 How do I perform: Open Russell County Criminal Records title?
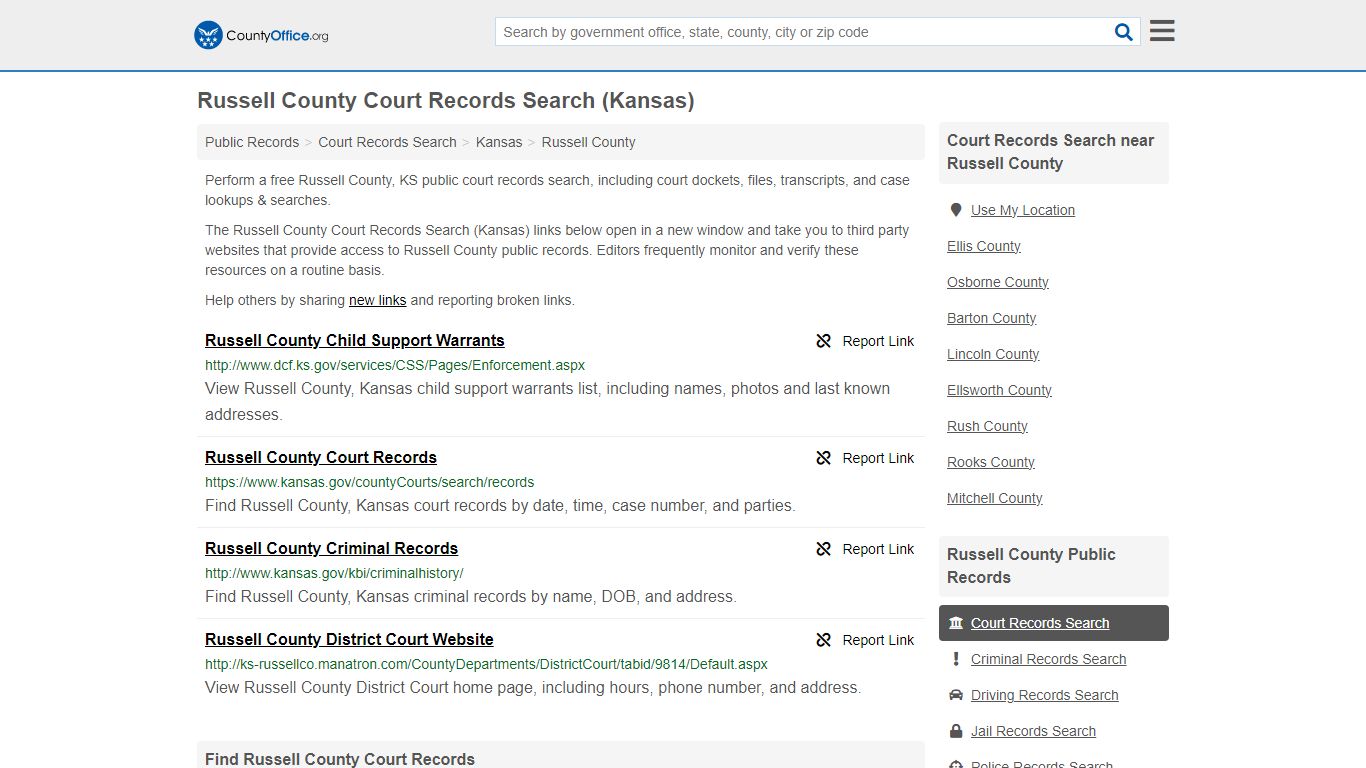point(331,548)
